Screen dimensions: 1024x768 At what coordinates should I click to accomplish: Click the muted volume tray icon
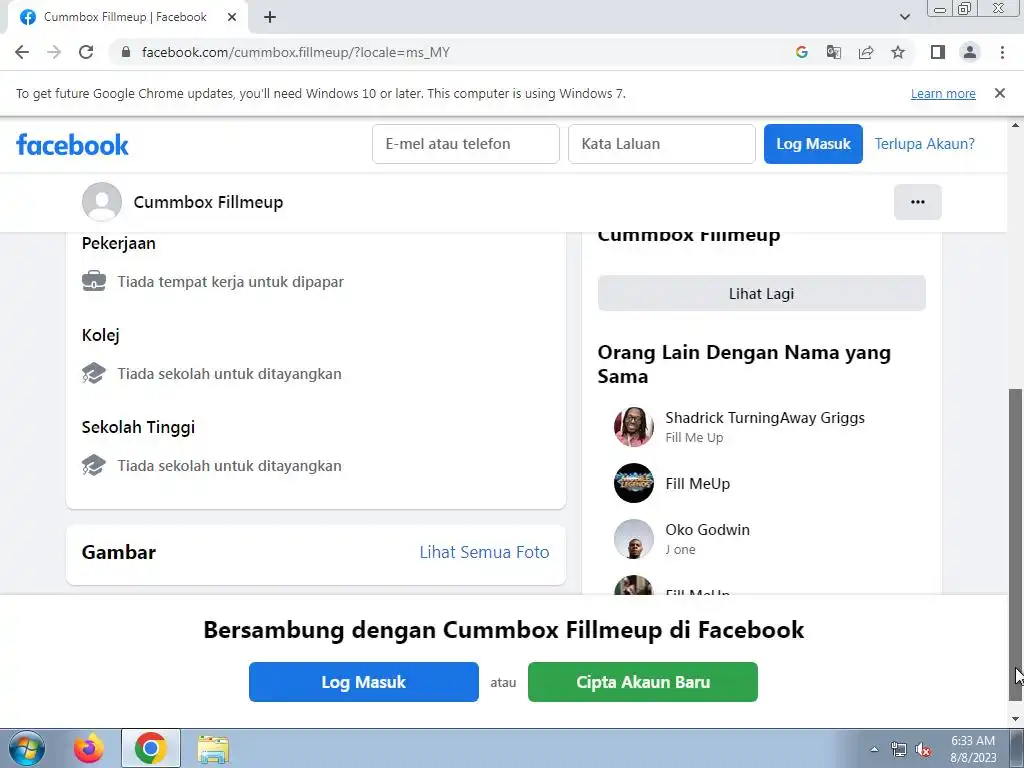coord(923,749)
